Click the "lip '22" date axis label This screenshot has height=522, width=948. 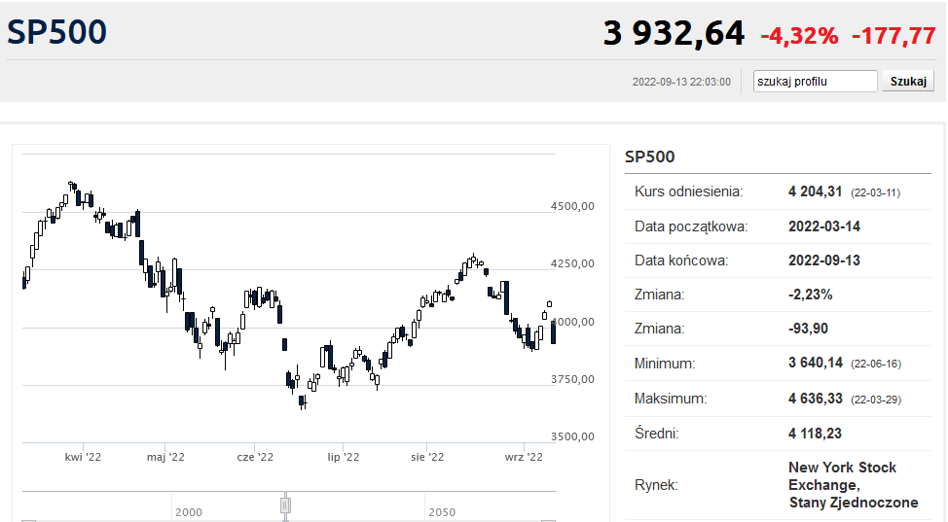pyautogui.click(x=343, y=457)
